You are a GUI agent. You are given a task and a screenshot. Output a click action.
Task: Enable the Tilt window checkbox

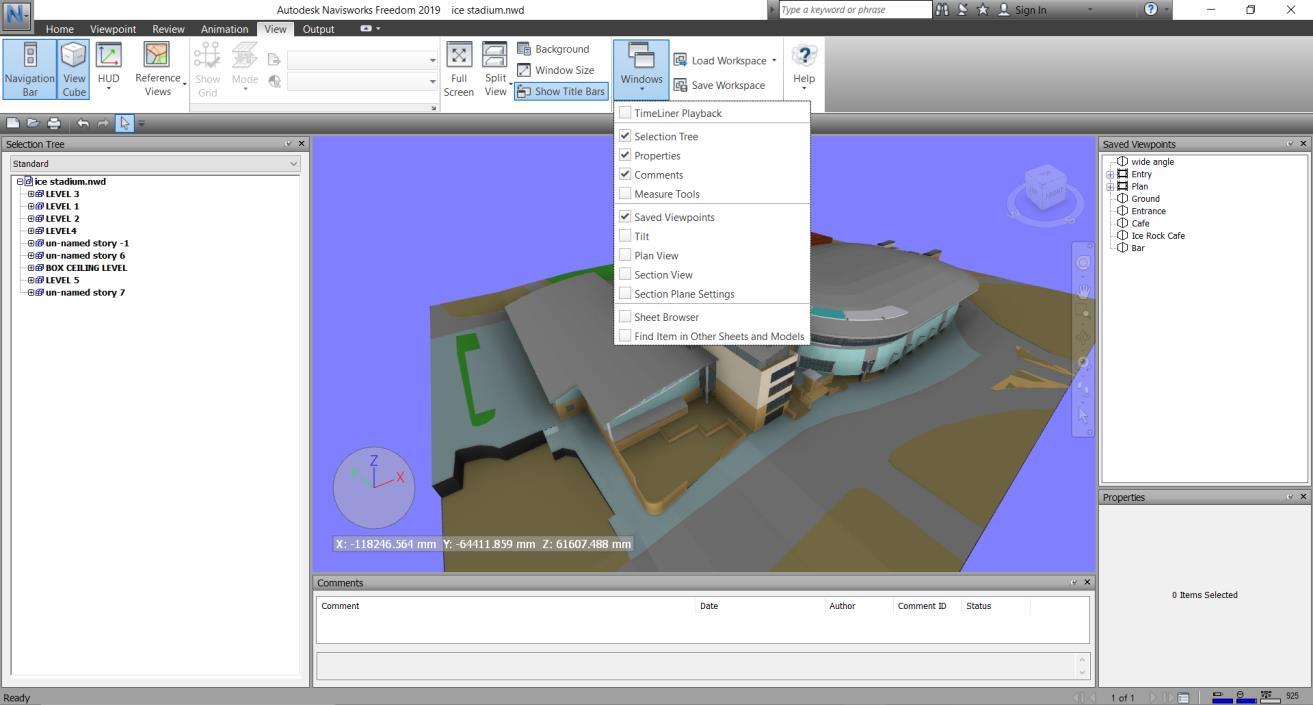click(625, 236)
